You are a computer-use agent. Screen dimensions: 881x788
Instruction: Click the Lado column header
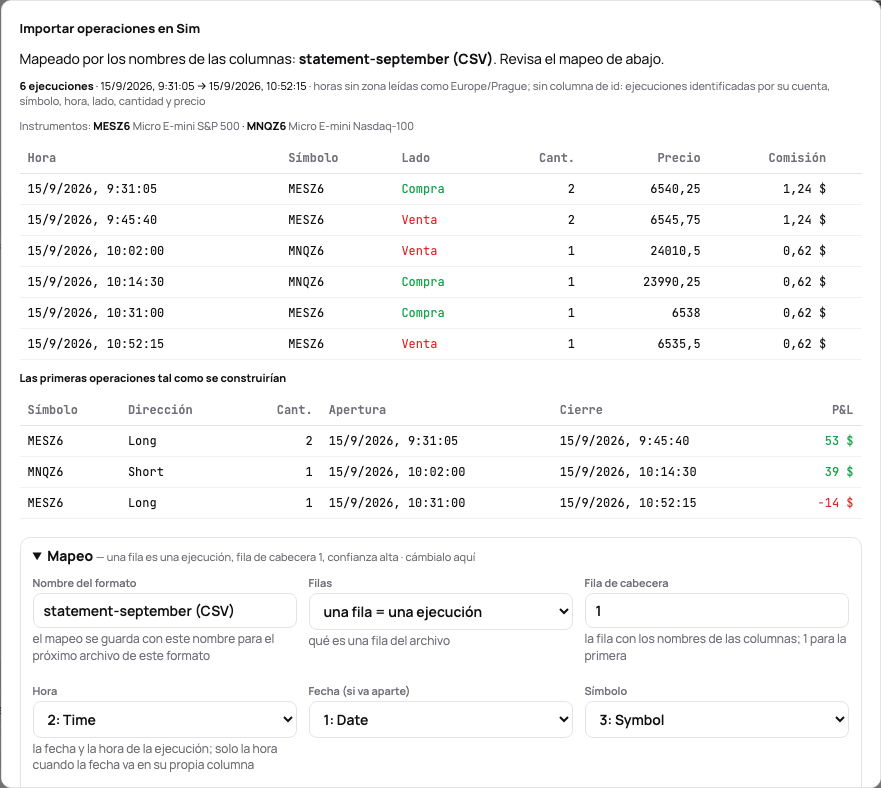coord(416,158)
